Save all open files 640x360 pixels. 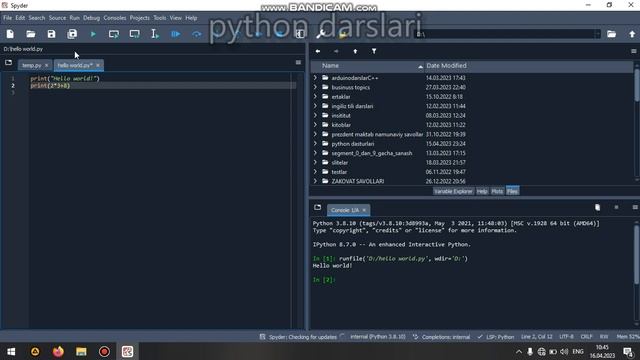[x=72, y=34]
